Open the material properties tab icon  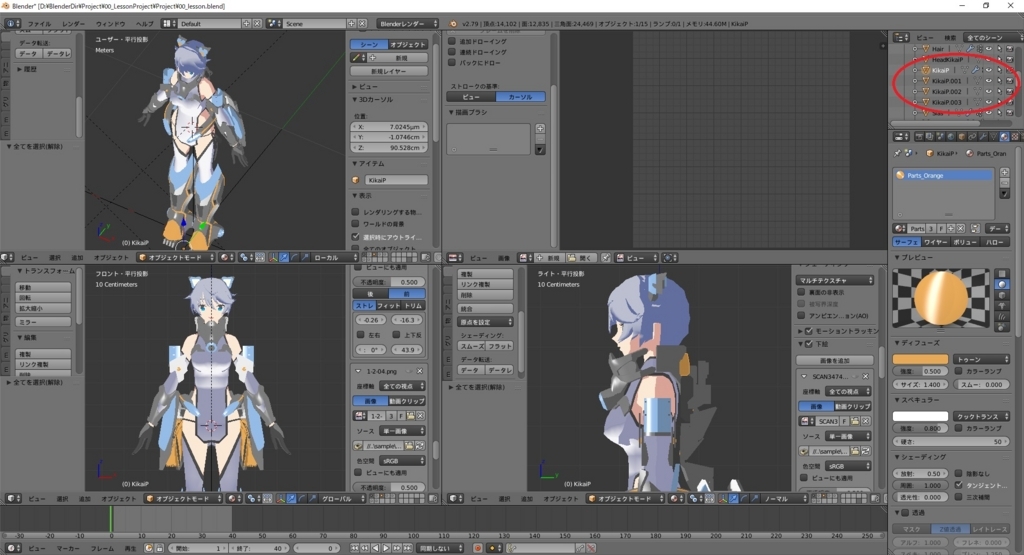click(x=1004, y=136)
